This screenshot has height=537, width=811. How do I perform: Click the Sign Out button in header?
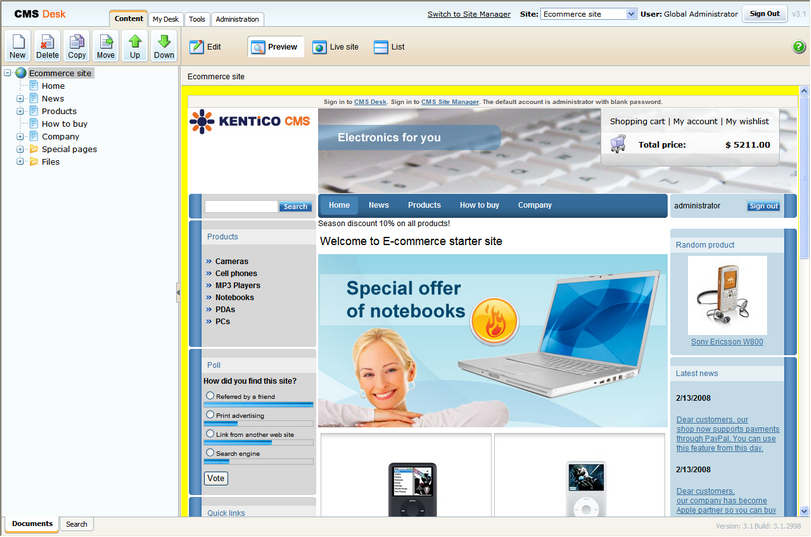click(764, 13)
